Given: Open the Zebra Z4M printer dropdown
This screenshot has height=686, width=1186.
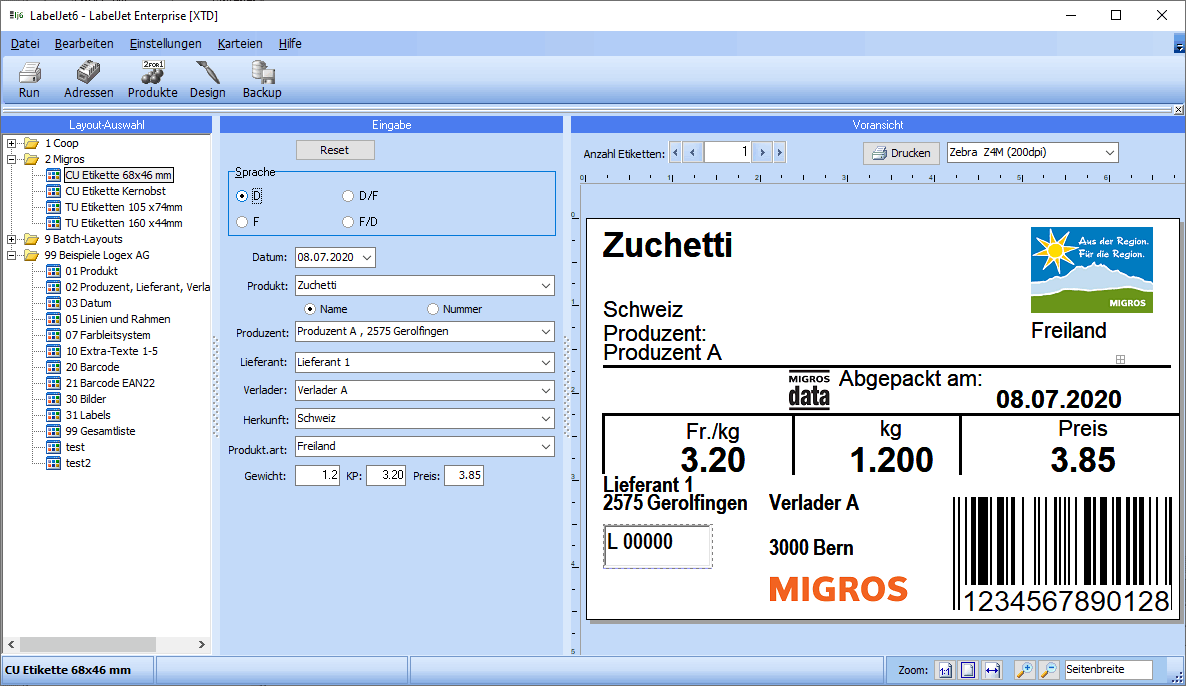Looking at the screenshot, I should pyautogui.click(x=1110, y=153).
